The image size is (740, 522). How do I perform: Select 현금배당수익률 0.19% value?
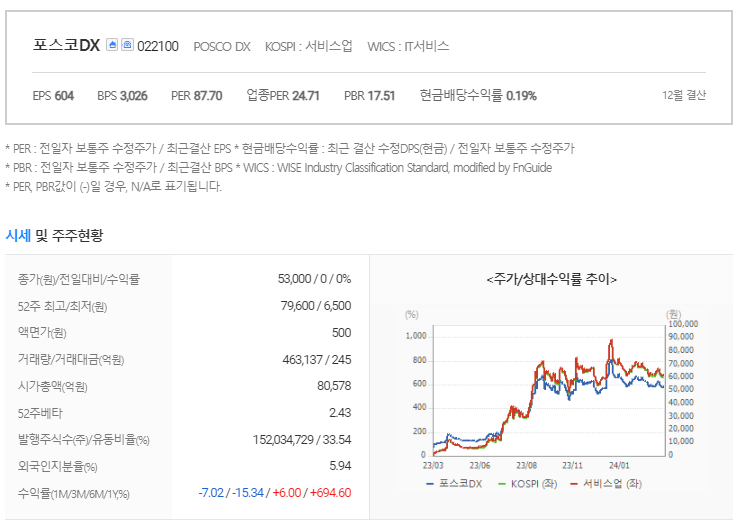(478, 96)
